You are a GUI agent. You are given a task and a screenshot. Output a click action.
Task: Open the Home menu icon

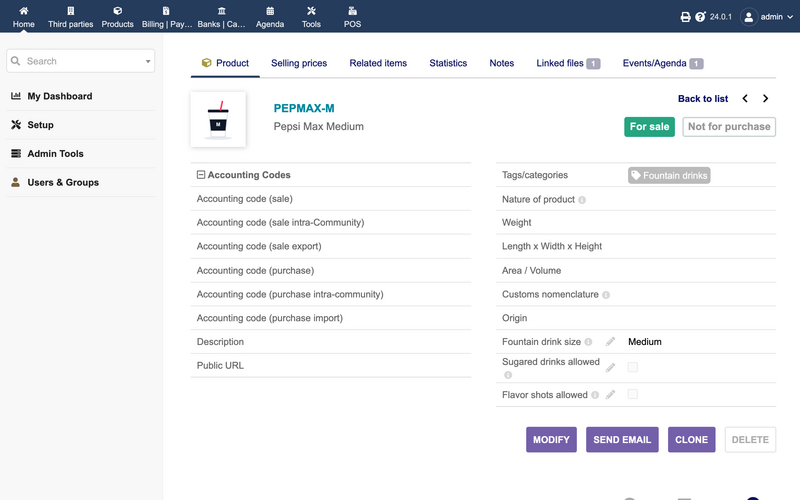(x=23, y=11)
